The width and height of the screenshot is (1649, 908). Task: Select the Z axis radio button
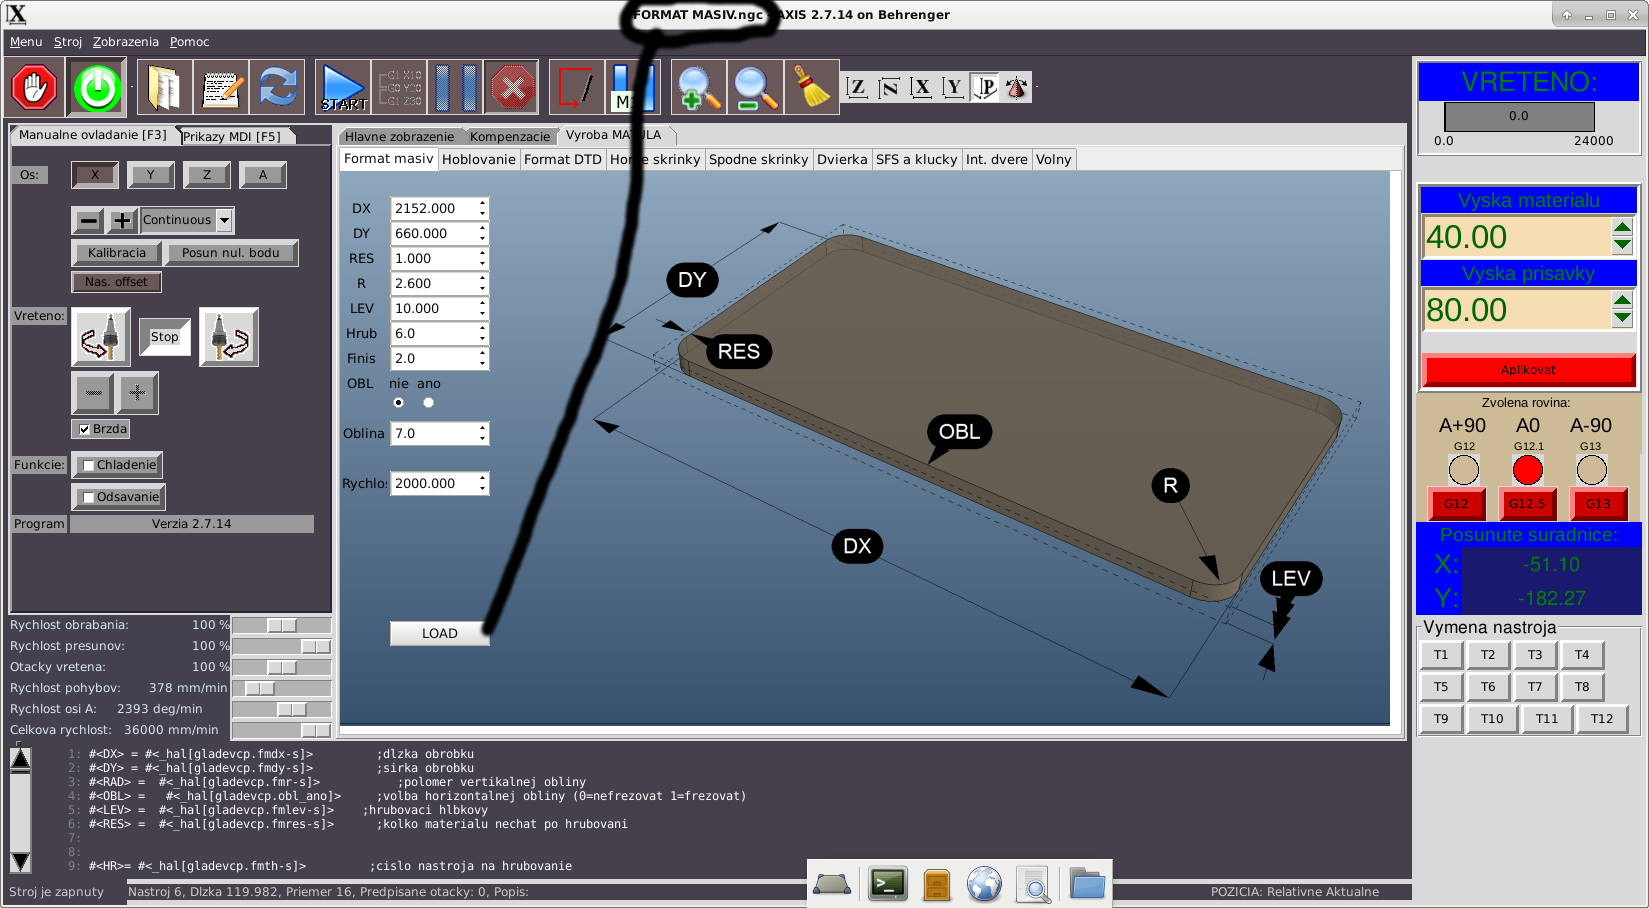(207, 175)
